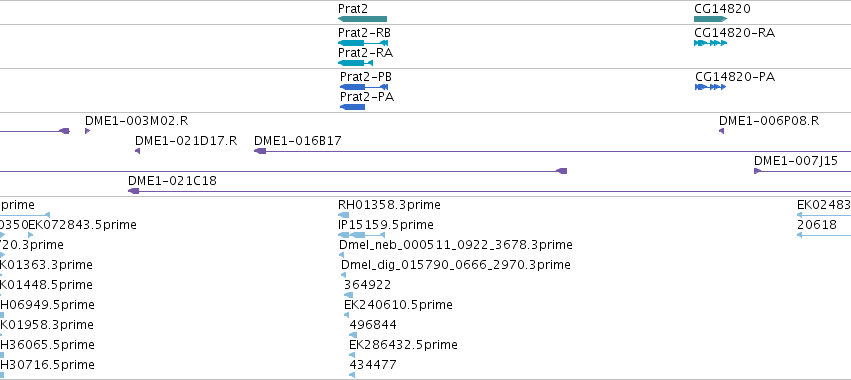This screenshot has height=380, width=851.
Task: Select the Prat2 gene glyph
Action: coord(362,20)
